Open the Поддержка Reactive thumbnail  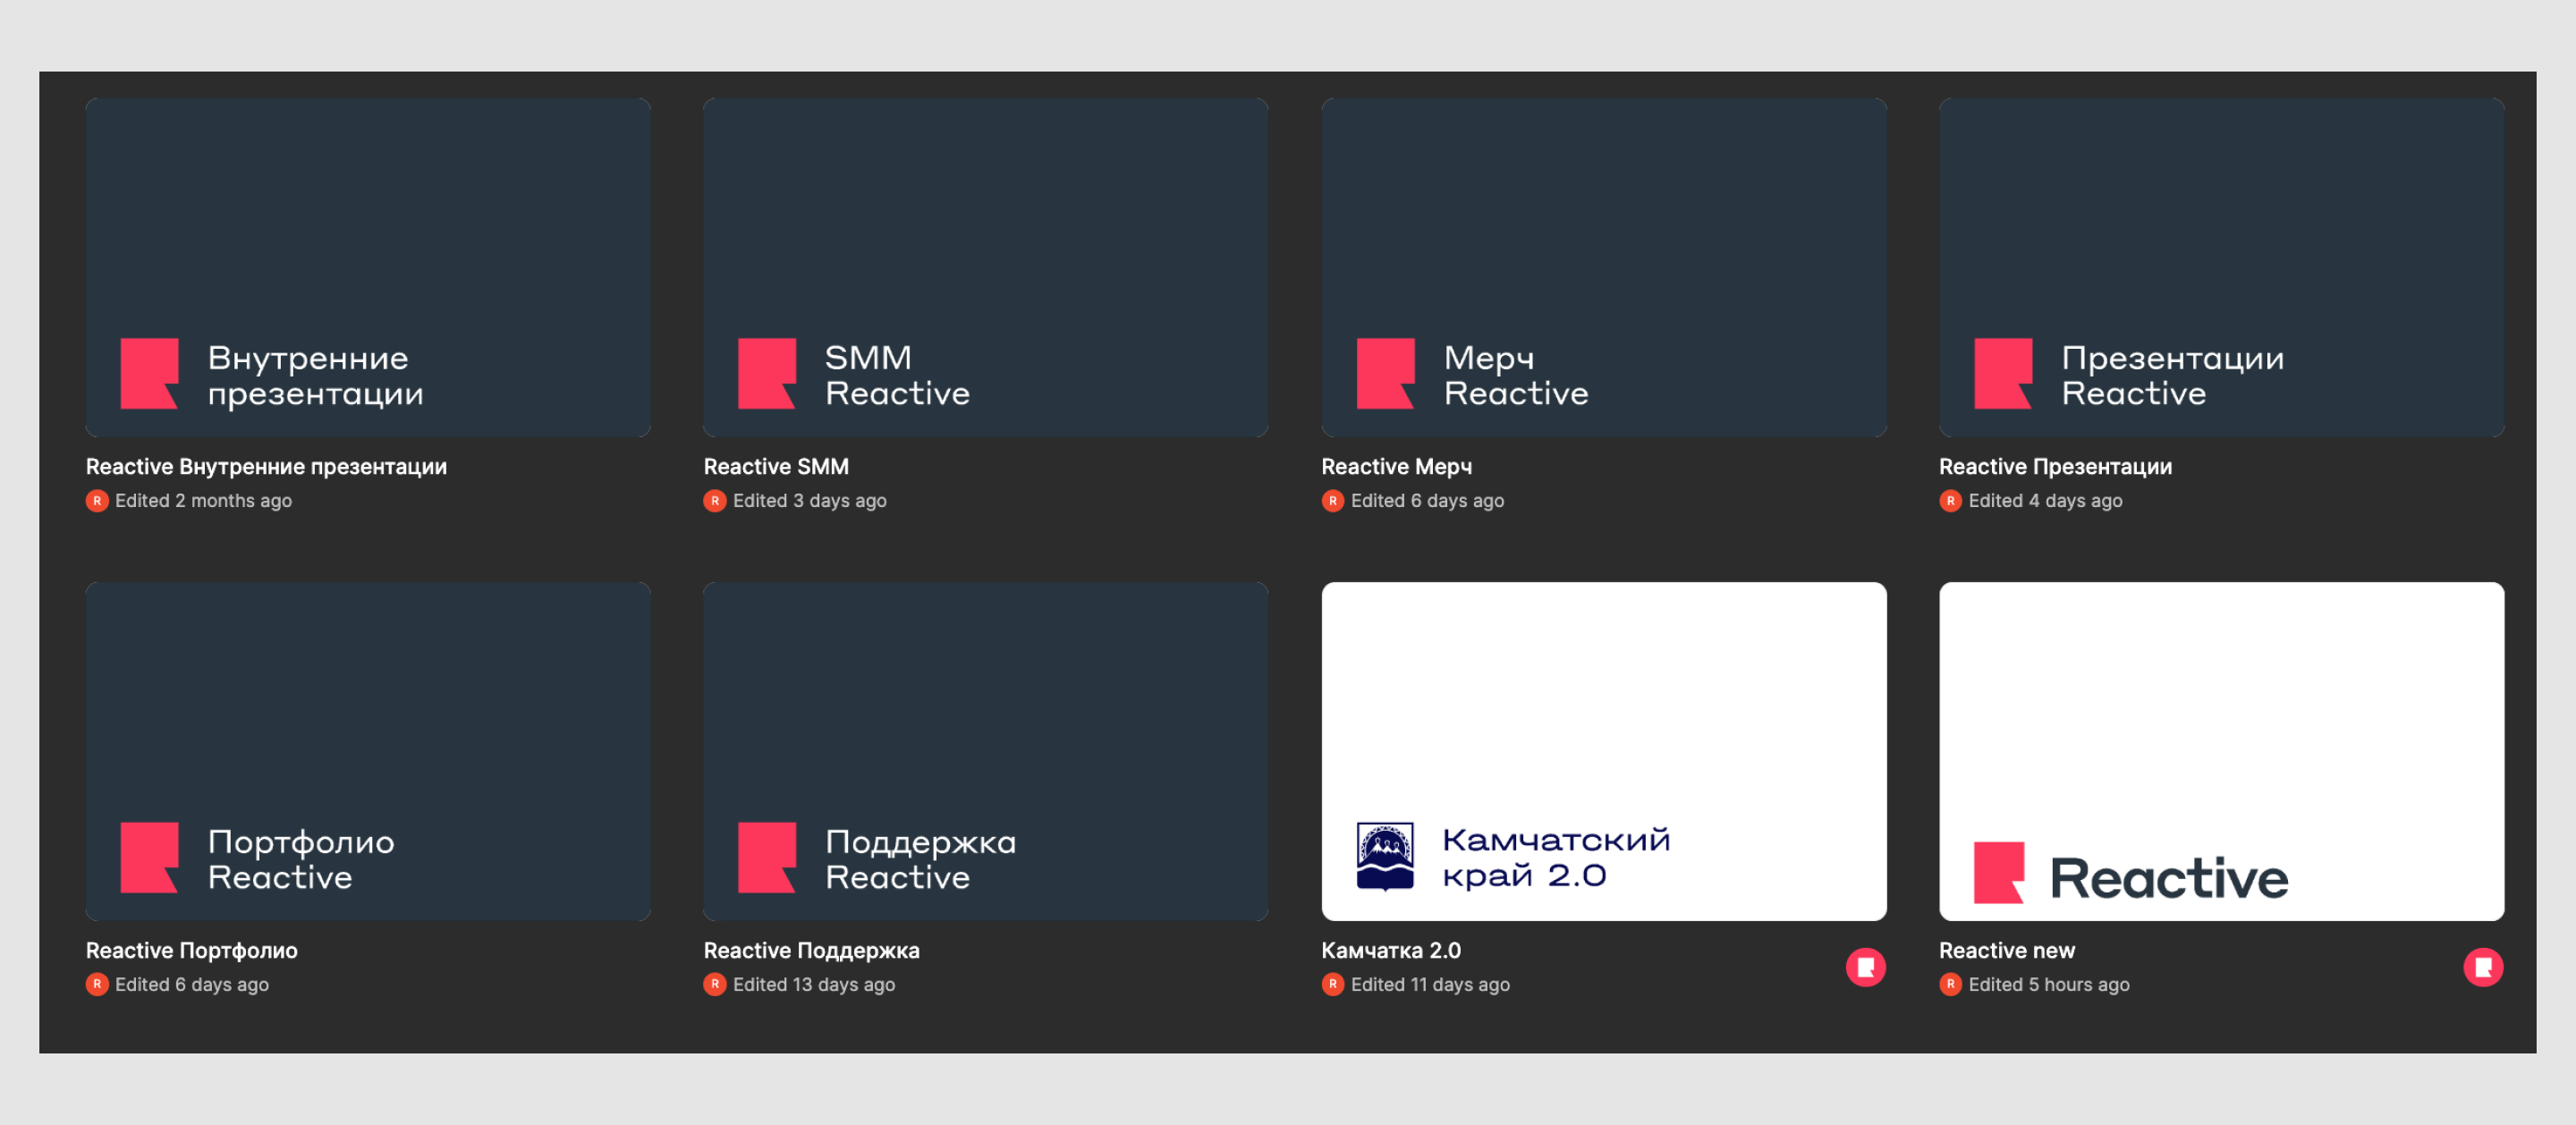point(985,751)
